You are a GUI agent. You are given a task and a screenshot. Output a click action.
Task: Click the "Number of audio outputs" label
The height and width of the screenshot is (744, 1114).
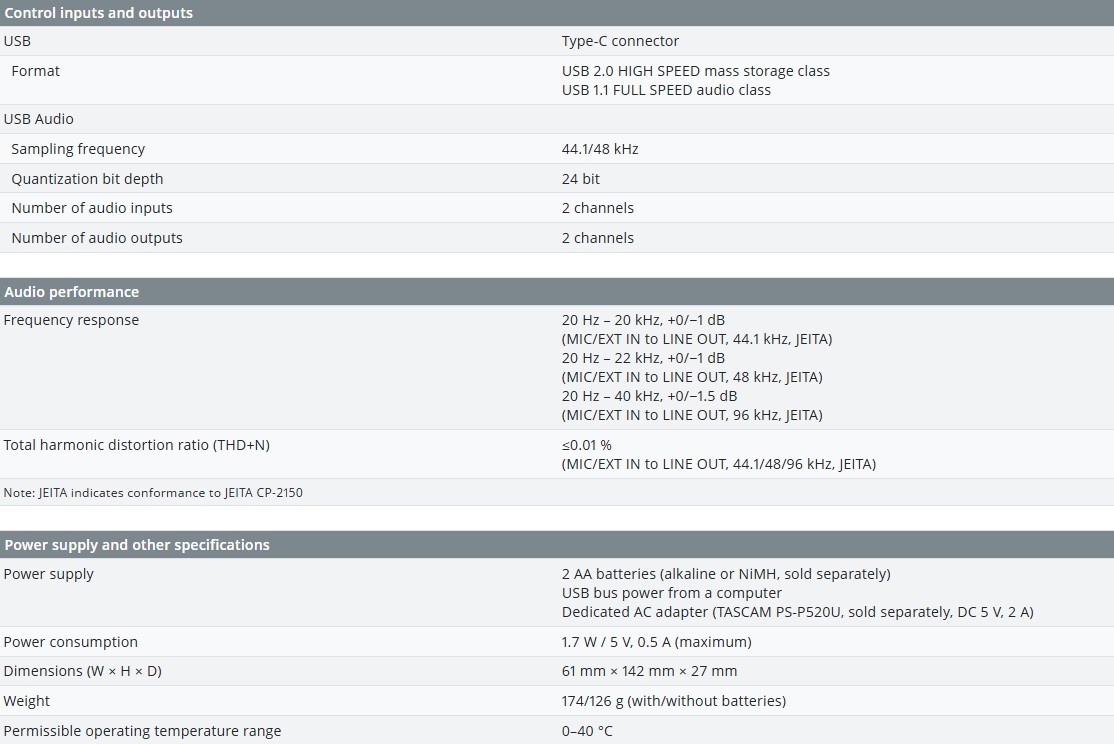(x=97, y=238)
